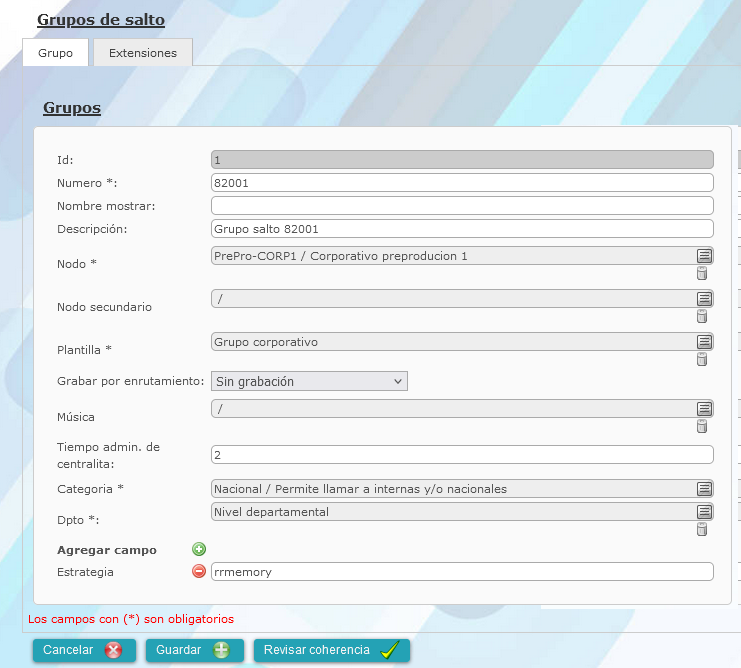Clear the Nodo field with trash icon
The image size is (741, 668).
pyautogui.click(x=702, y=273)
